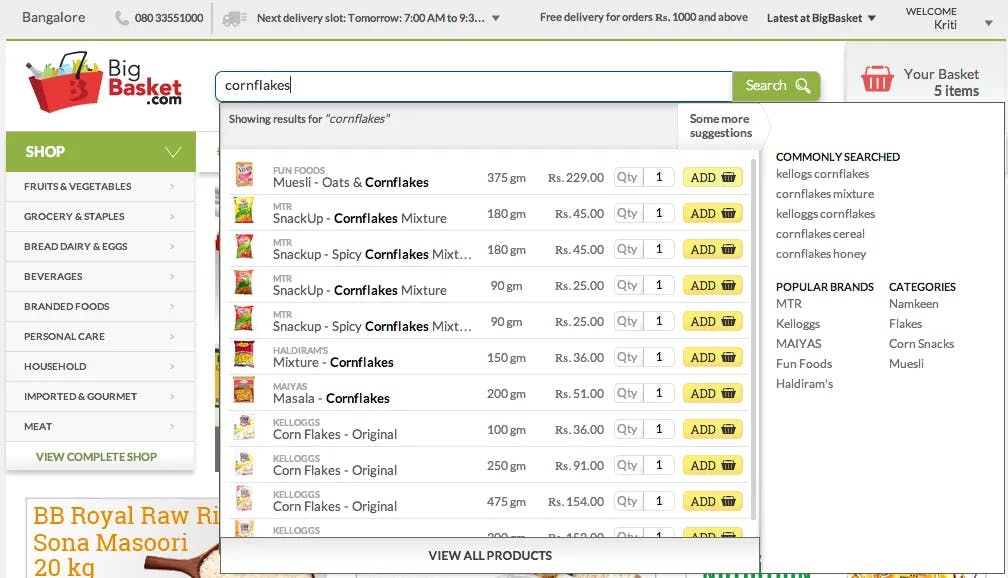Select suggestion 'kelloggs cornflakes'
1008x578 pixels.
(825, 213)
